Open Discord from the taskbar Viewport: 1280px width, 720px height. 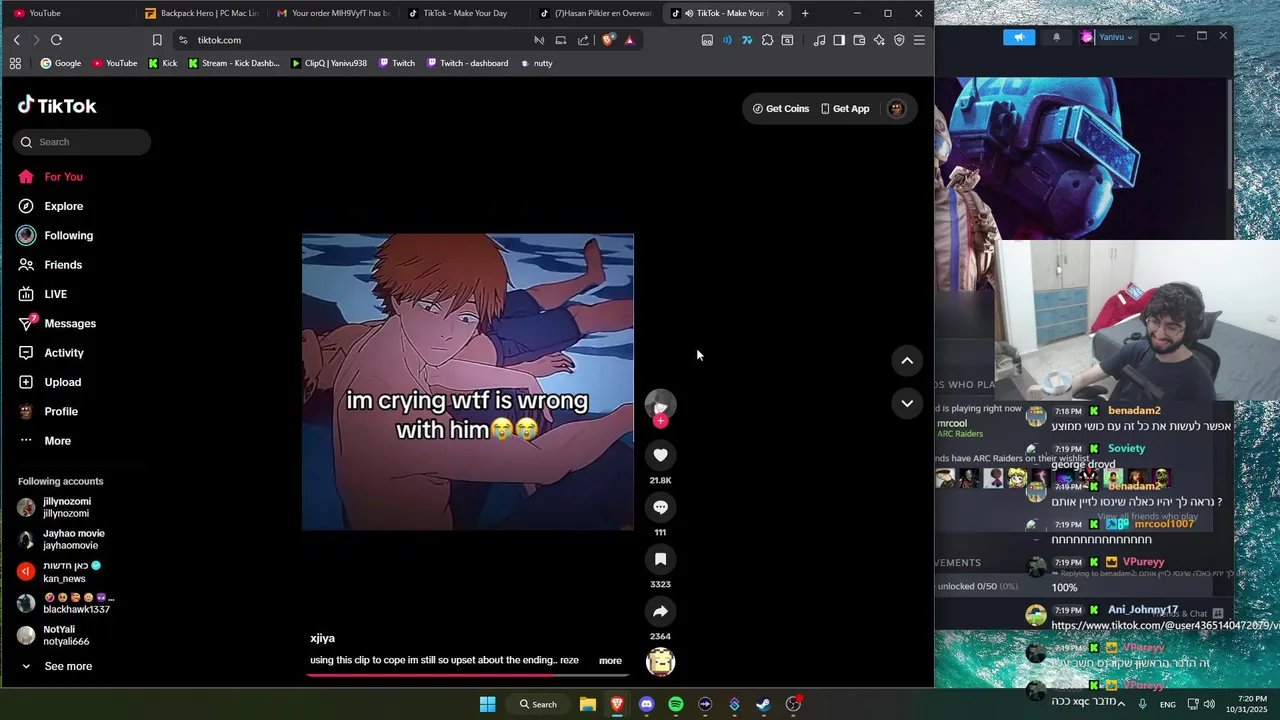[x=646, y=704]
